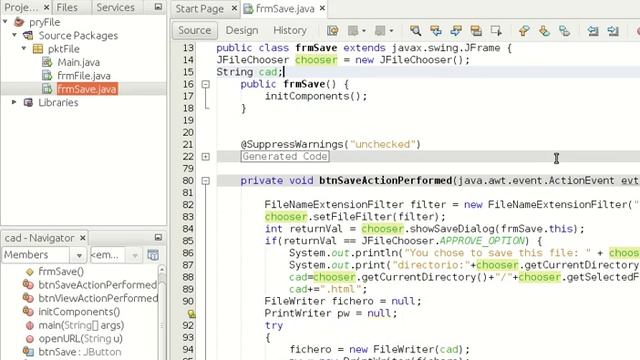Select frmSave.java editor tab
Viewport: 640px width, 360px height.
click(285, 9)
